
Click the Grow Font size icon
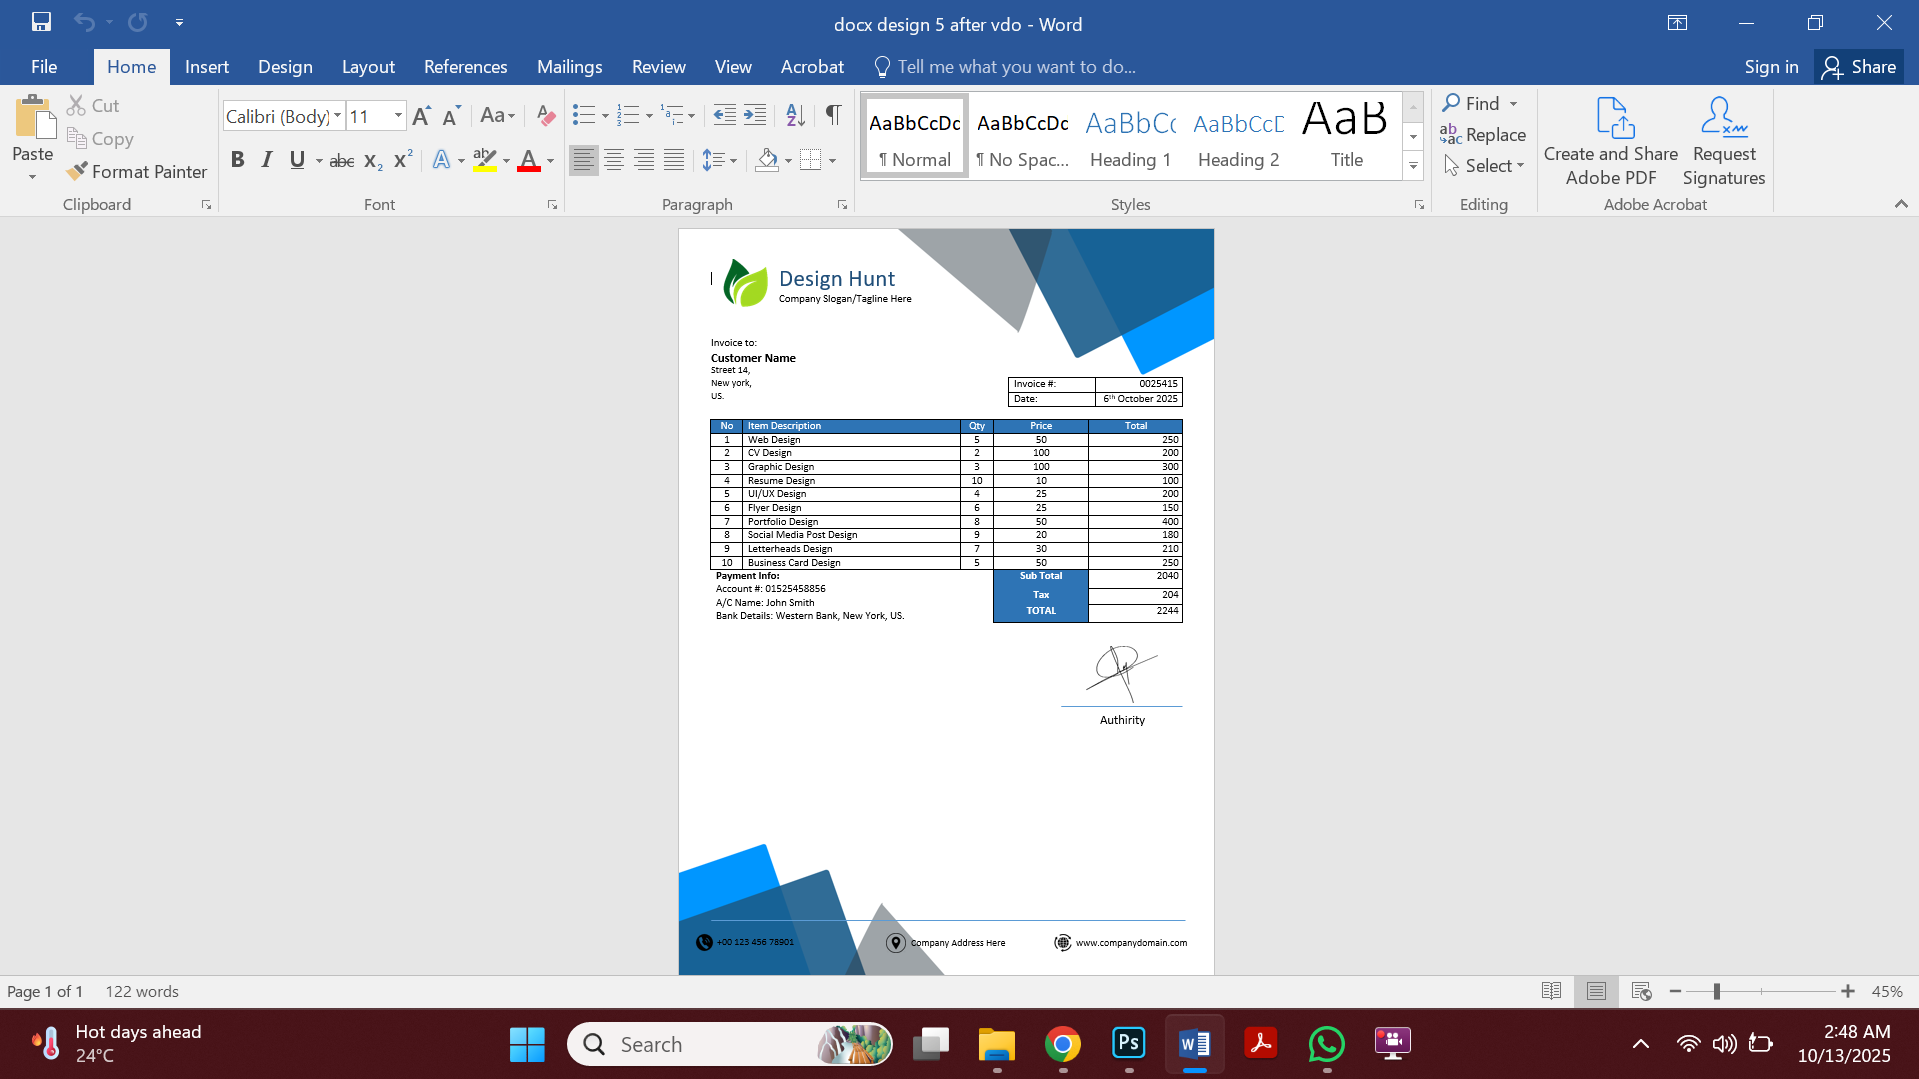coord(421,116)
